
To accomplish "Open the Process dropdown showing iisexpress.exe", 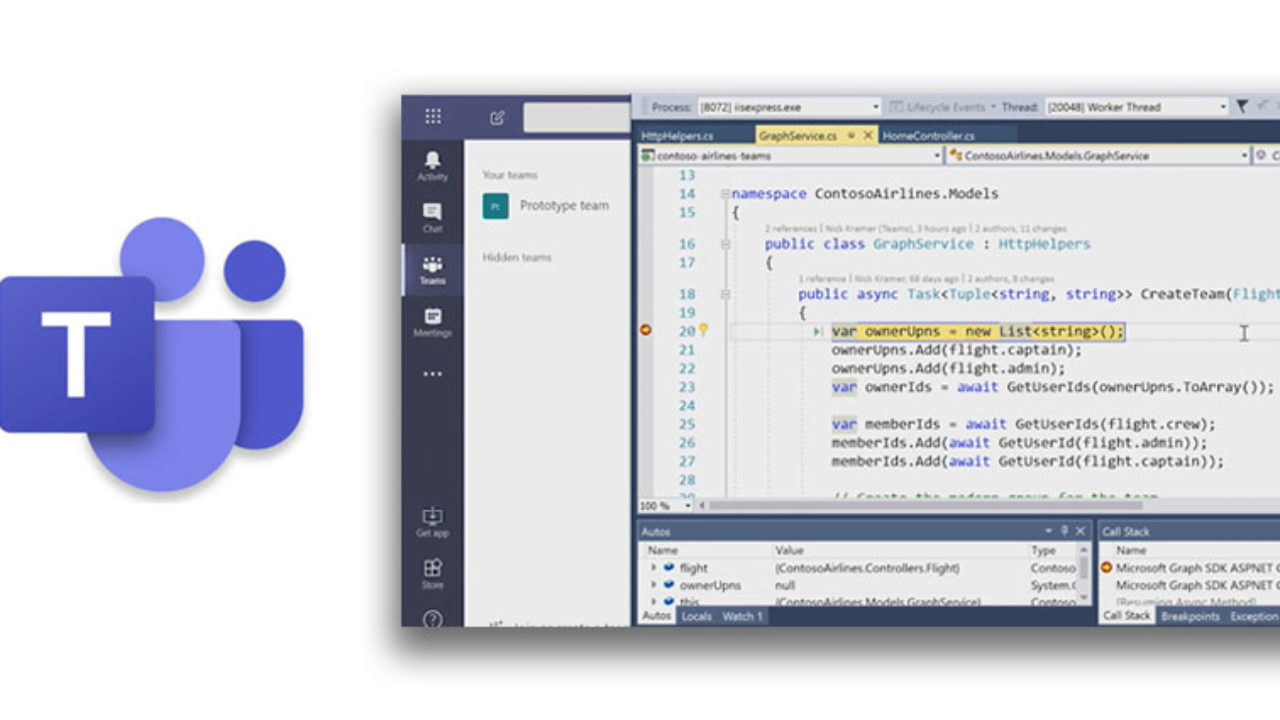I will pos(789,106).
